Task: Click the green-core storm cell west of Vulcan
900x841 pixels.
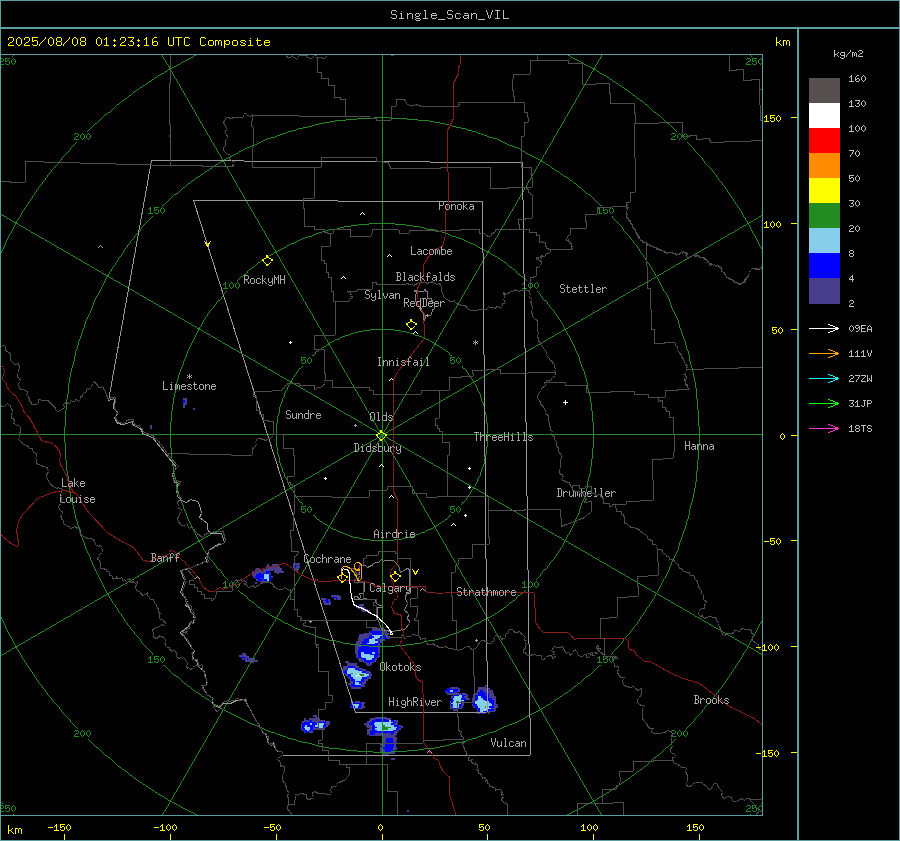Action: click(x=384, y=727)
